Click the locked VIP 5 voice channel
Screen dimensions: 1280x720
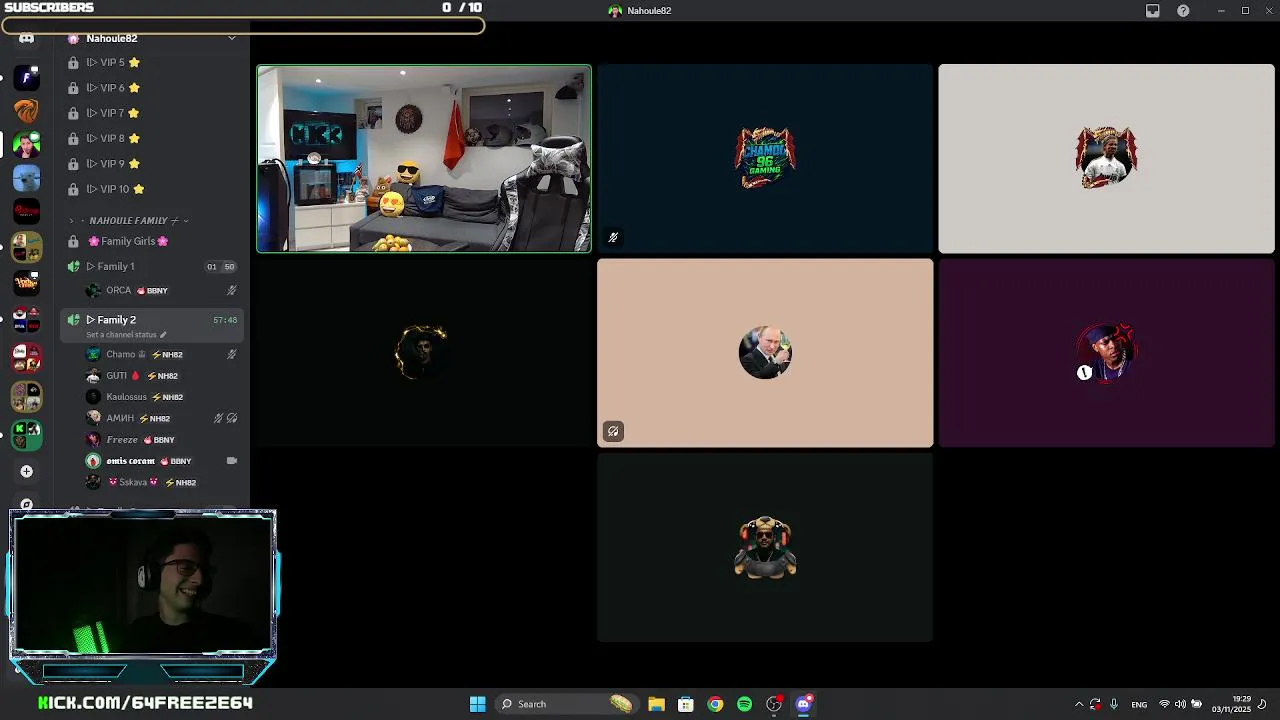click(150, 62)
